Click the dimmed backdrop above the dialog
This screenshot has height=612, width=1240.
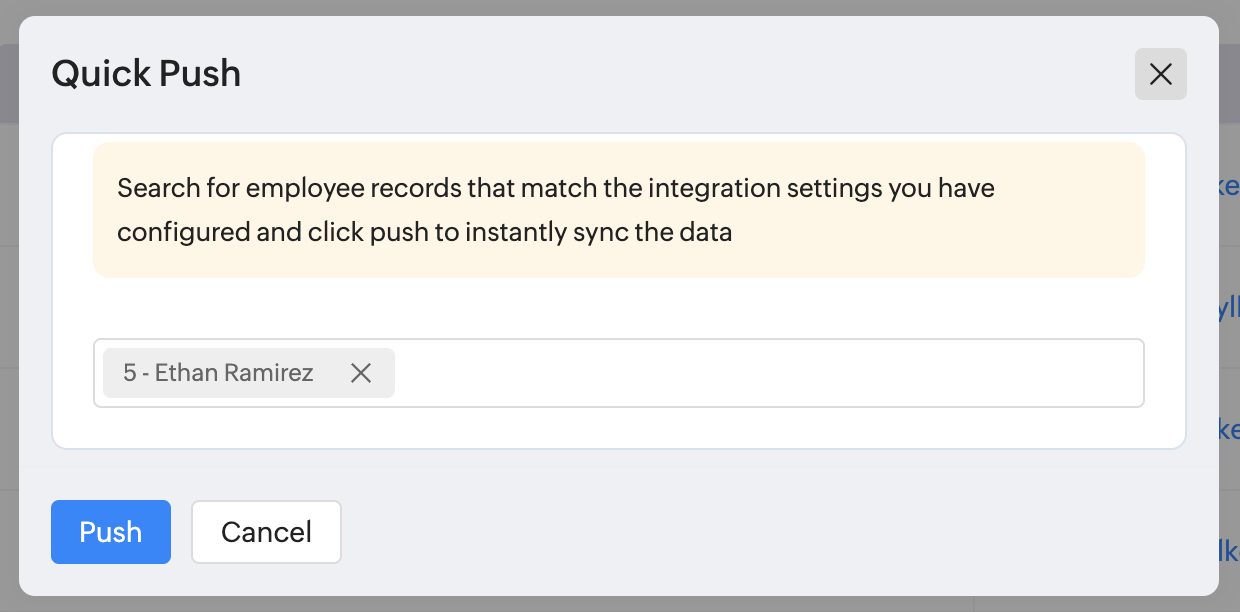[x=620, y=7]
